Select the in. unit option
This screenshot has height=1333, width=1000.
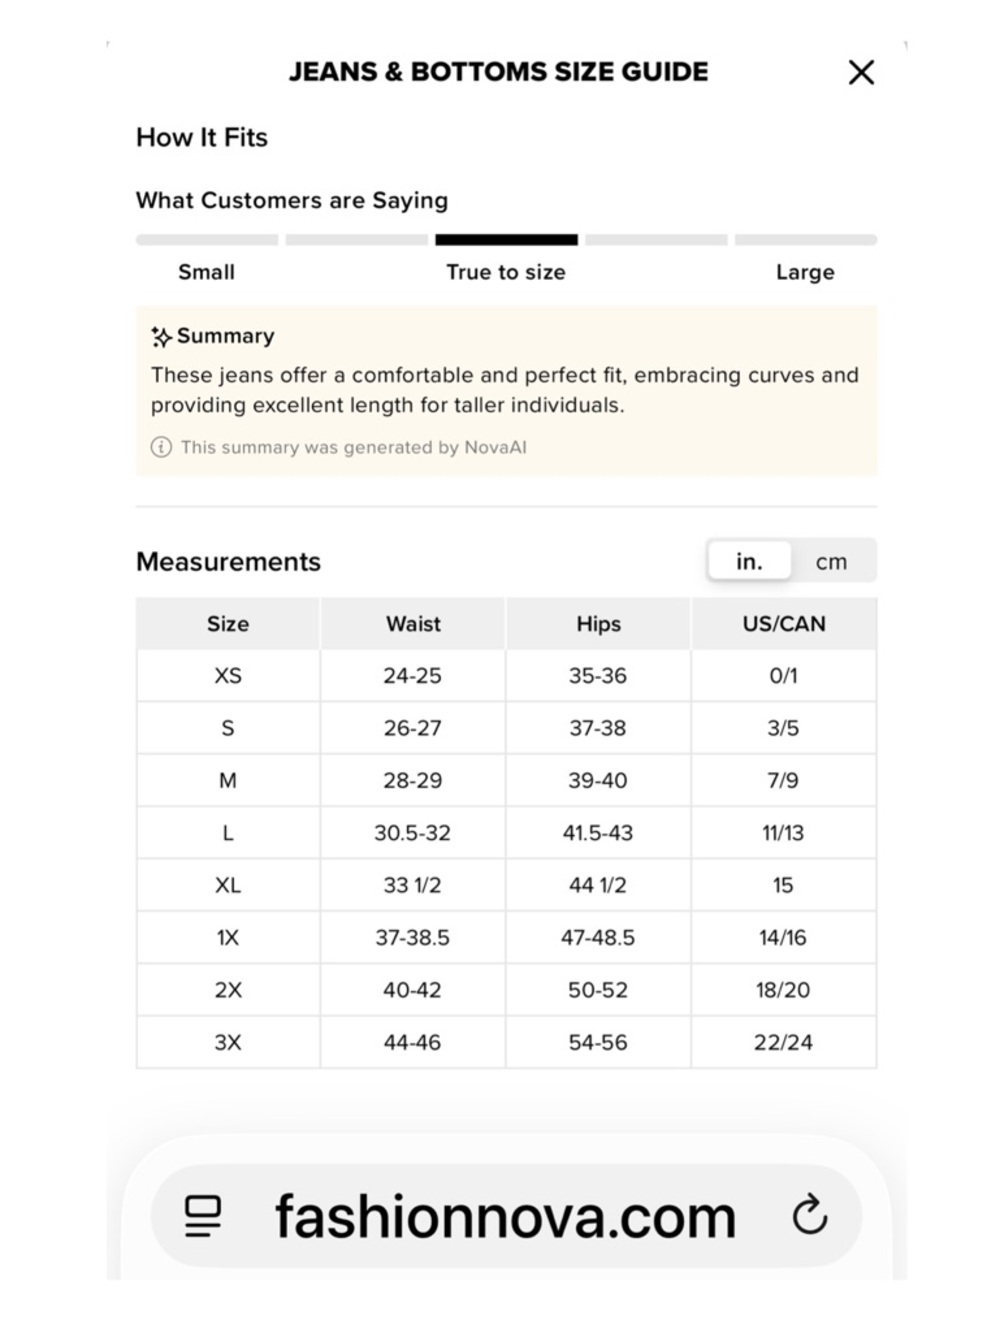click(749, 561)
